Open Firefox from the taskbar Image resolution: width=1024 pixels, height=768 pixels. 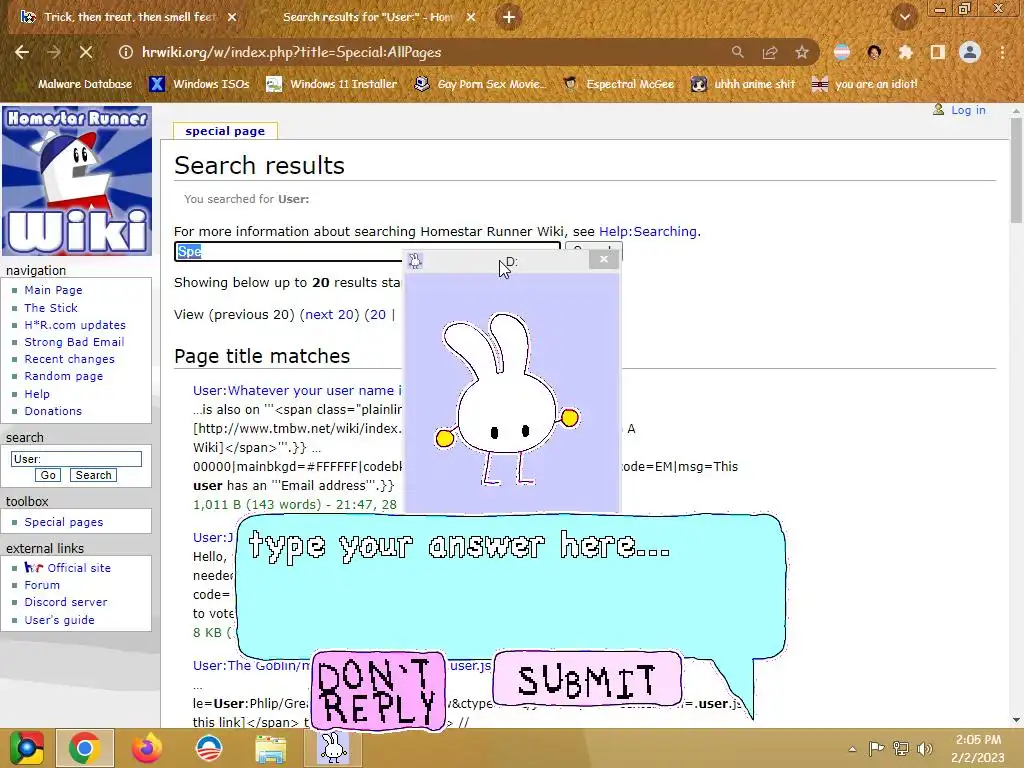[x=147, y=748]
